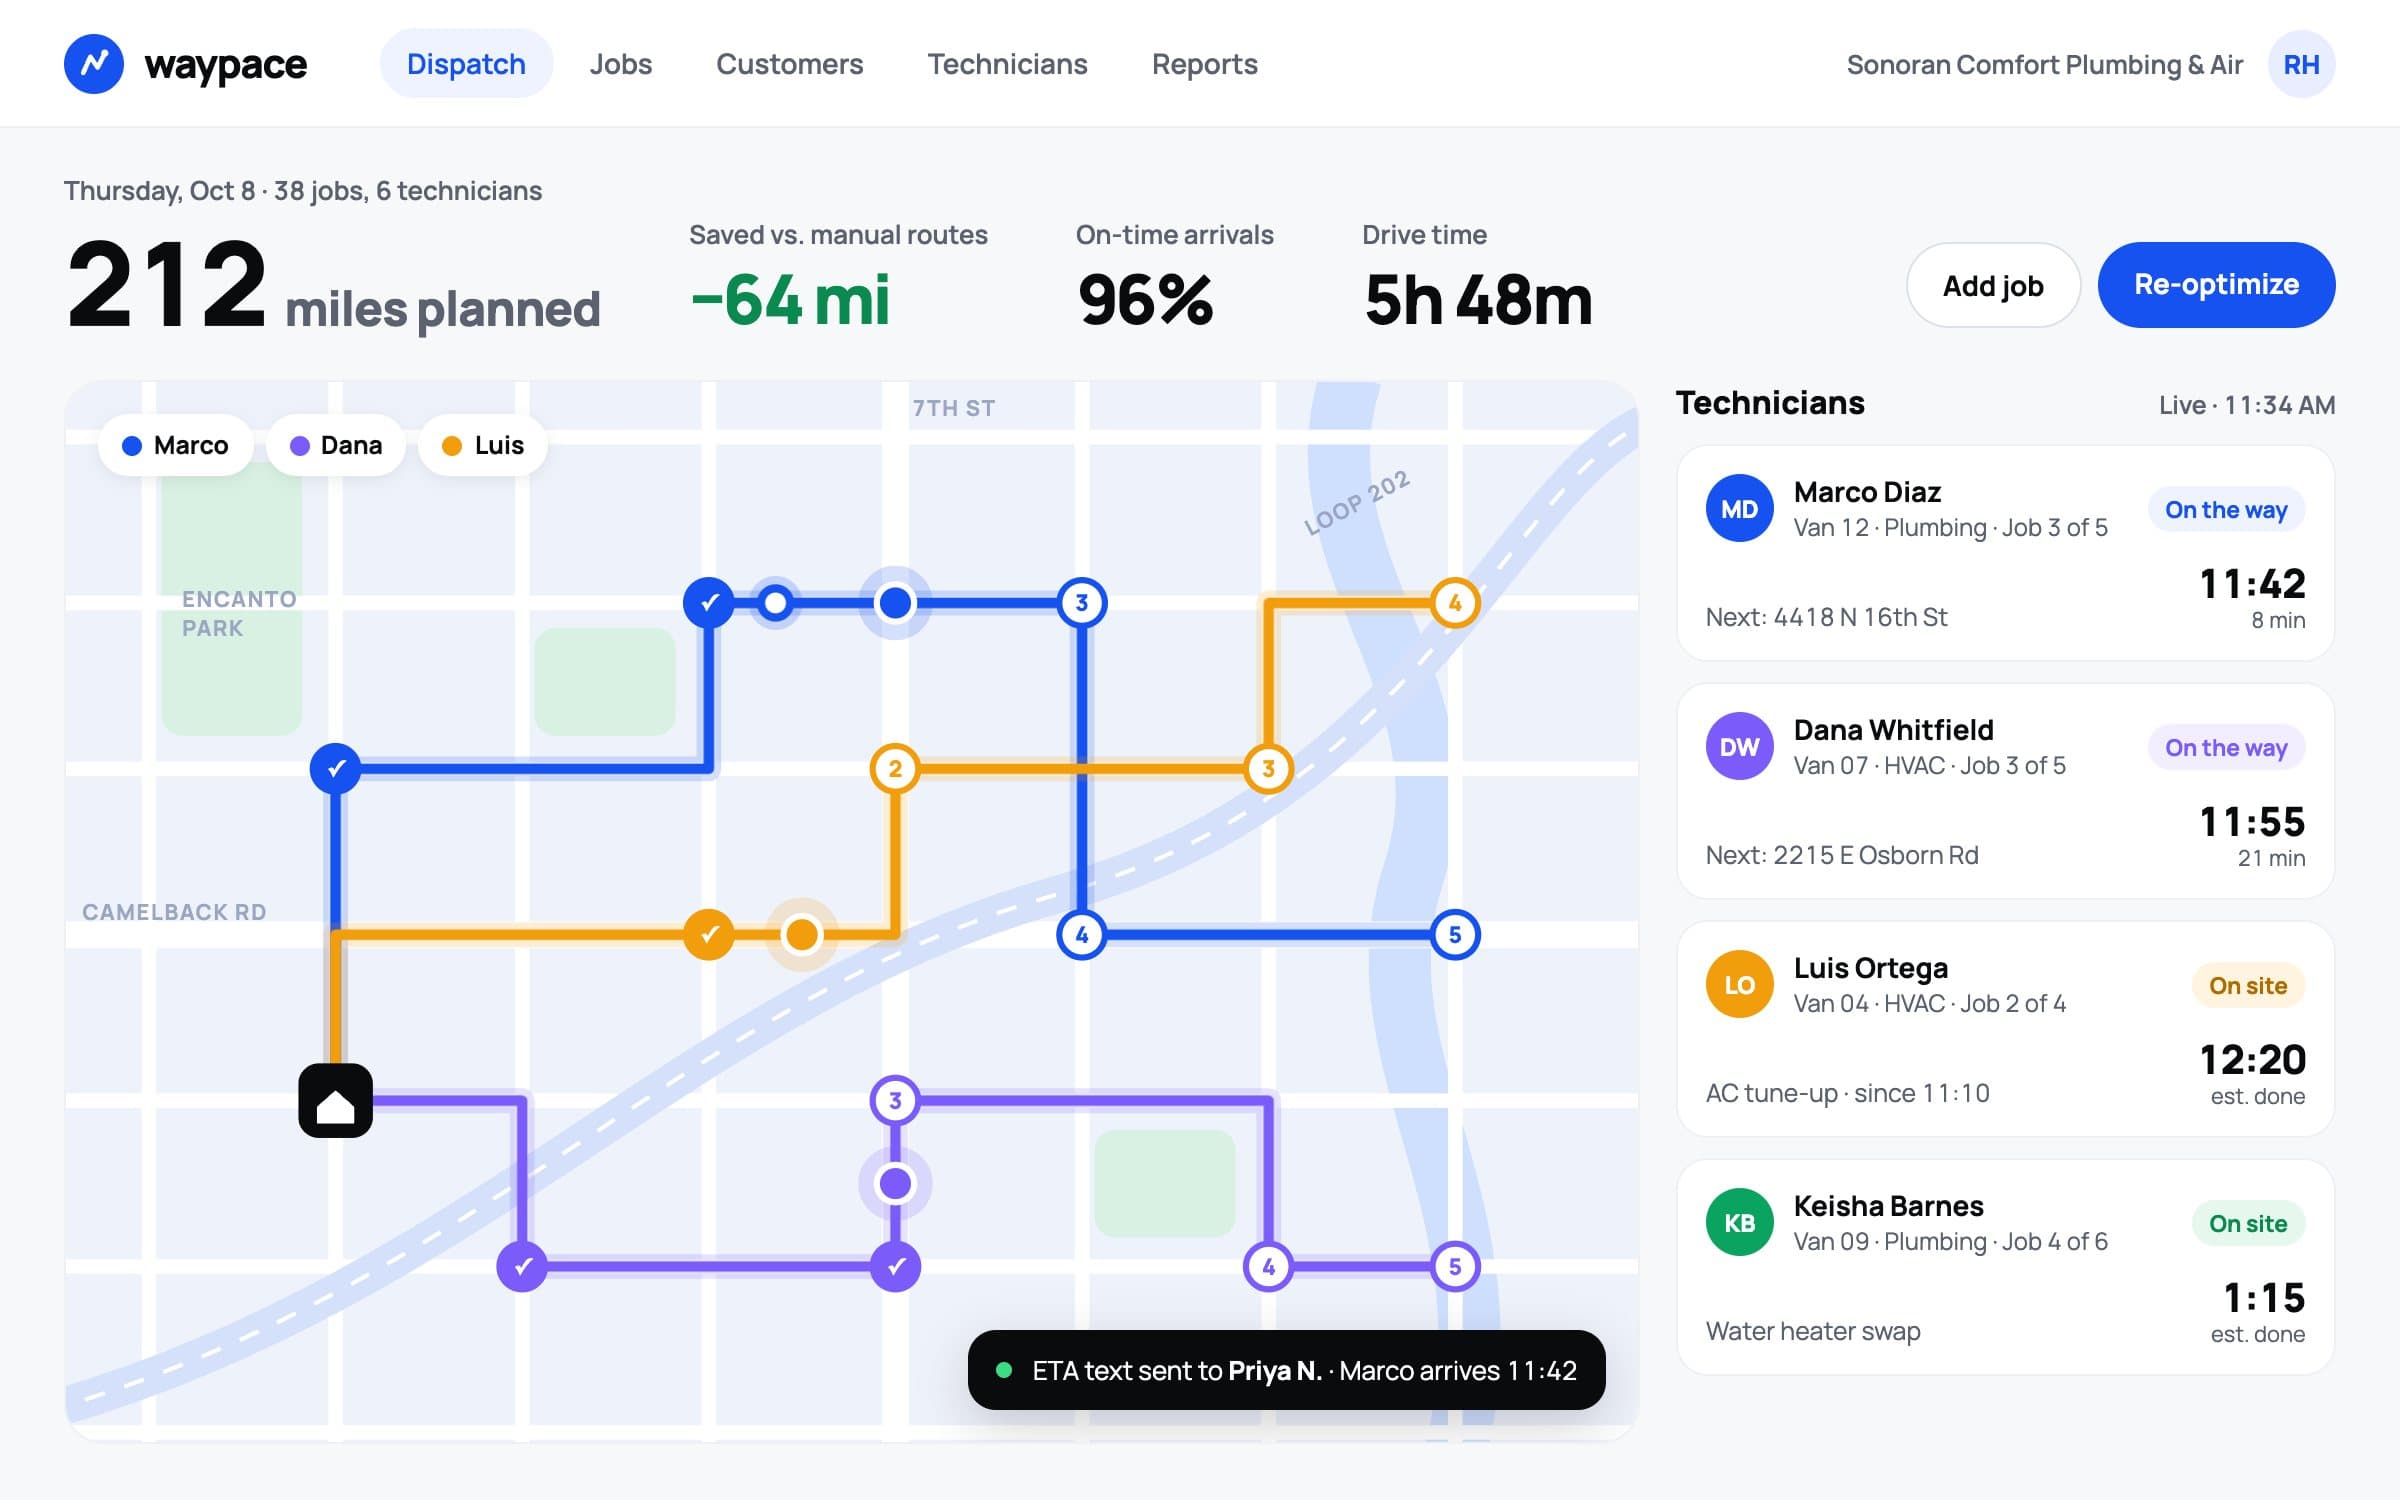
Task: Toggle Marco route in map legend
Action: click(x=175, y=445)
